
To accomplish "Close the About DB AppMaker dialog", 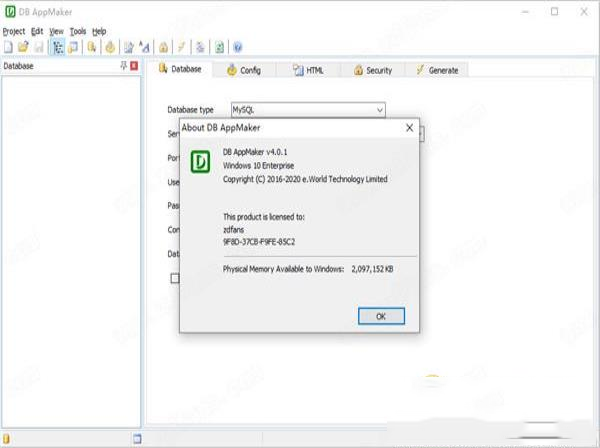I will (409, 128).
